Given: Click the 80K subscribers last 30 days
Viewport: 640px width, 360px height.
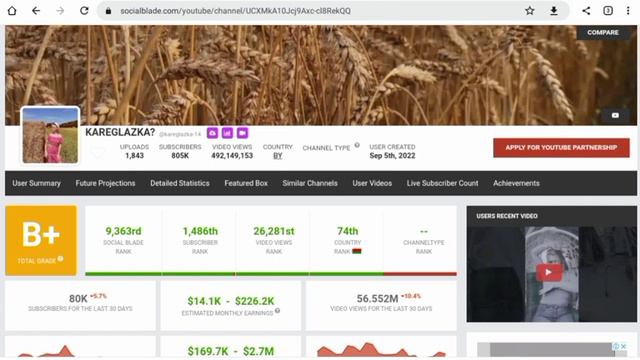Looking at the screenshot, I should click(x=78, y=299).
